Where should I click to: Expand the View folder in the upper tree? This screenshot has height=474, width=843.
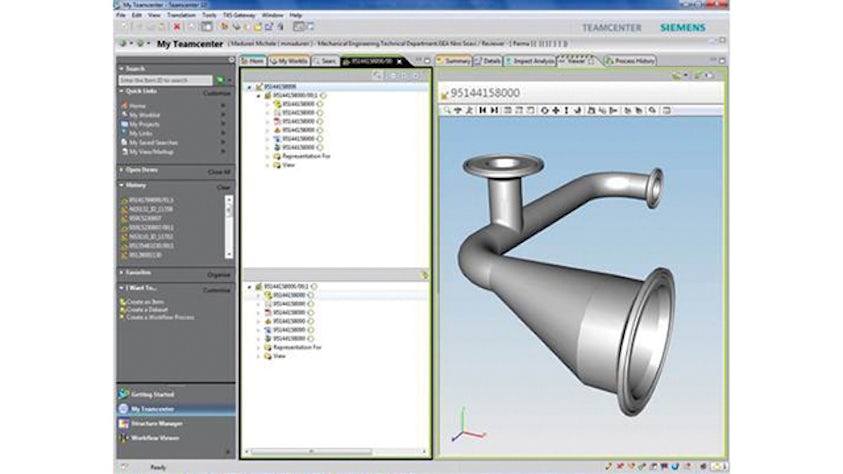pos(268,166)
